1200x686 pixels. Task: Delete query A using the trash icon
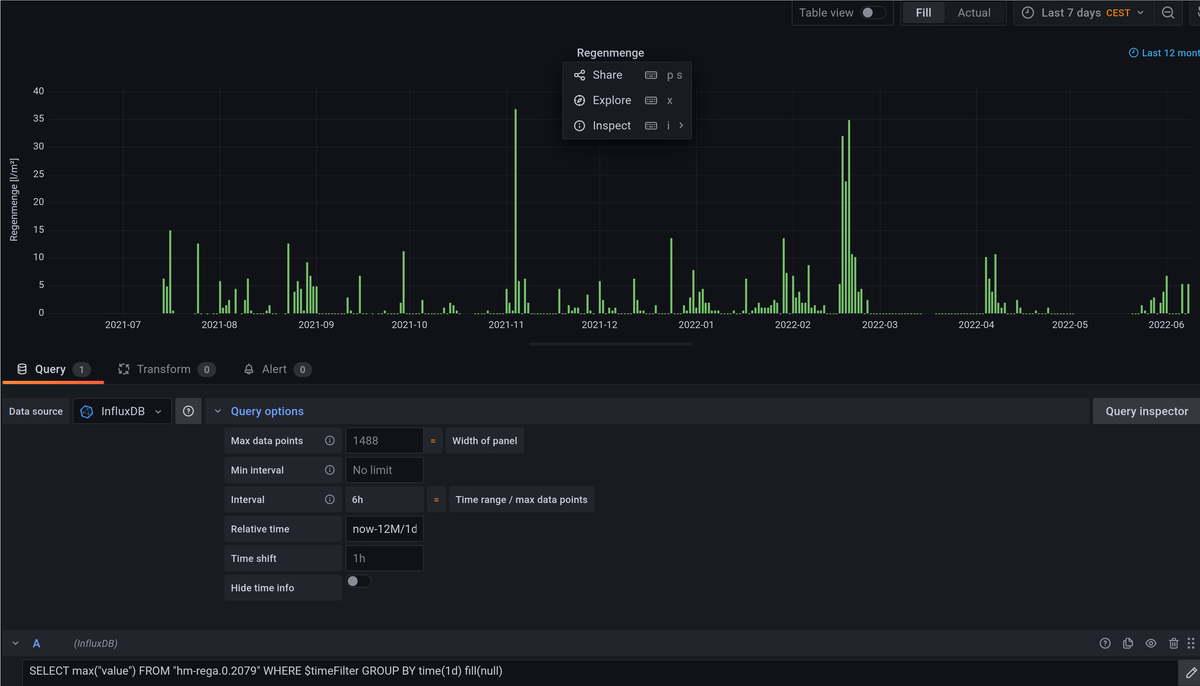[1173, 644]
